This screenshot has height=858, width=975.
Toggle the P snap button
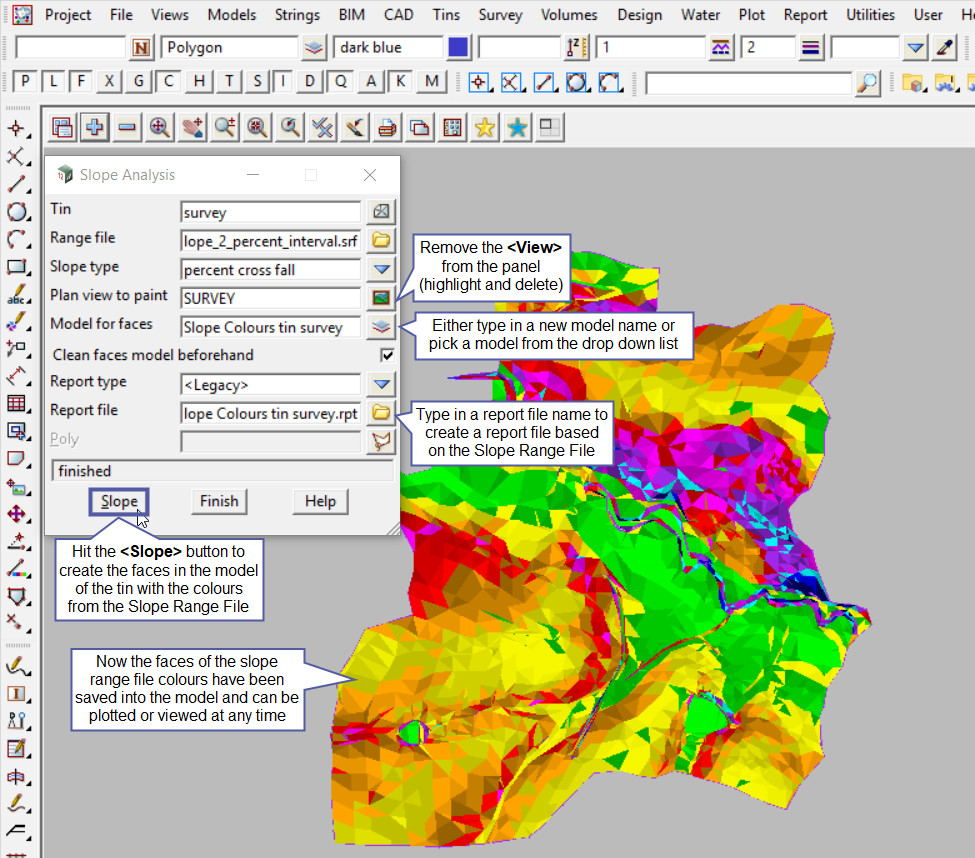[25, 82]
